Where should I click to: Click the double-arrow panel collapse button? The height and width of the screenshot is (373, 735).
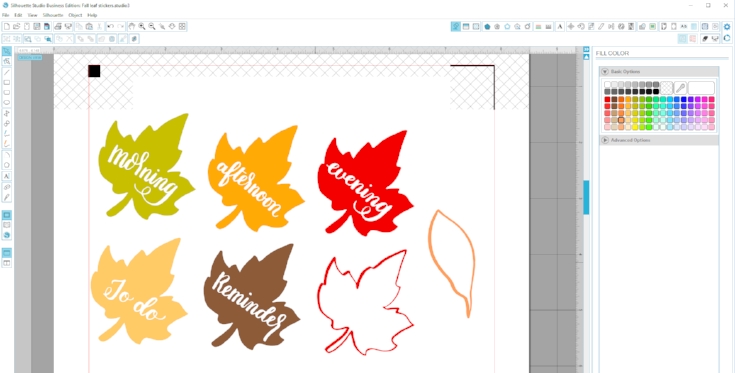[x=586, y=49]
